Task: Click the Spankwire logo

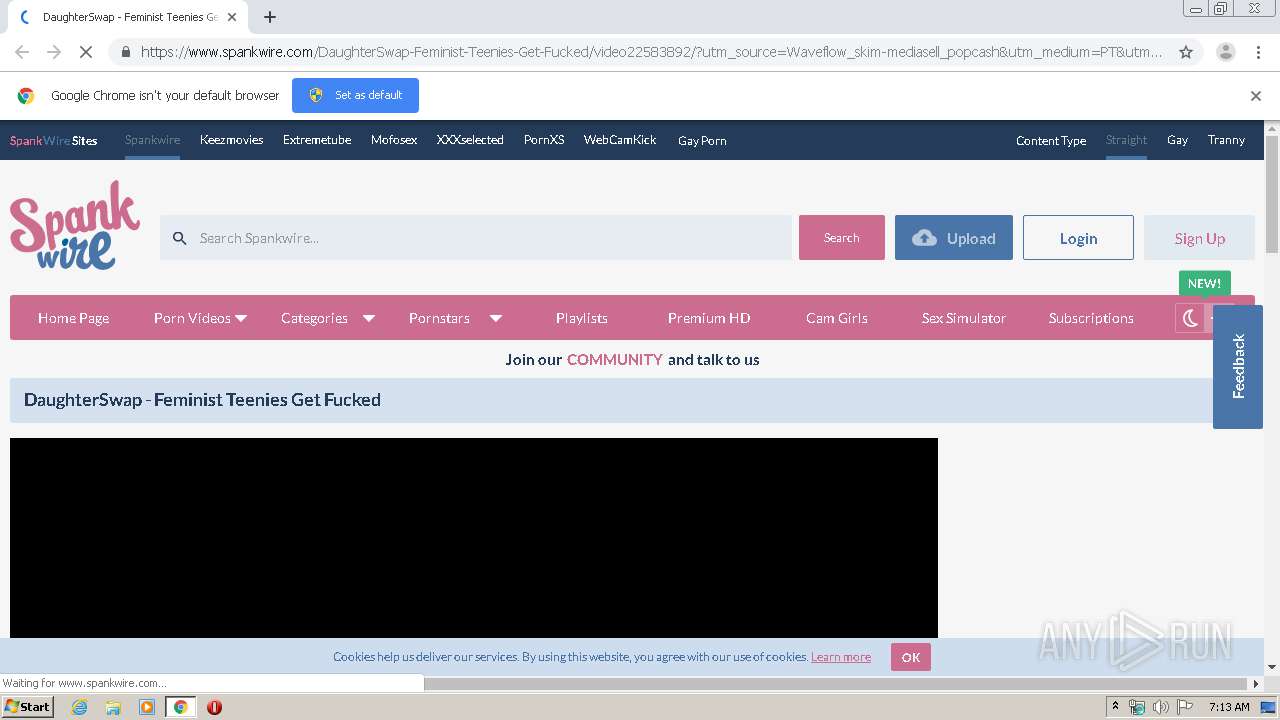Action: pos(75,226)
